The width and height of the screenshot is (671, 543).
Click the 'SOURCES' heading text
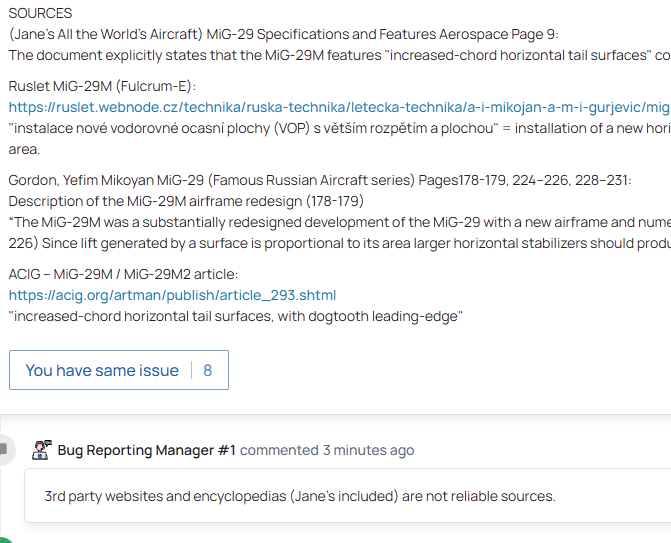point(40,13)
